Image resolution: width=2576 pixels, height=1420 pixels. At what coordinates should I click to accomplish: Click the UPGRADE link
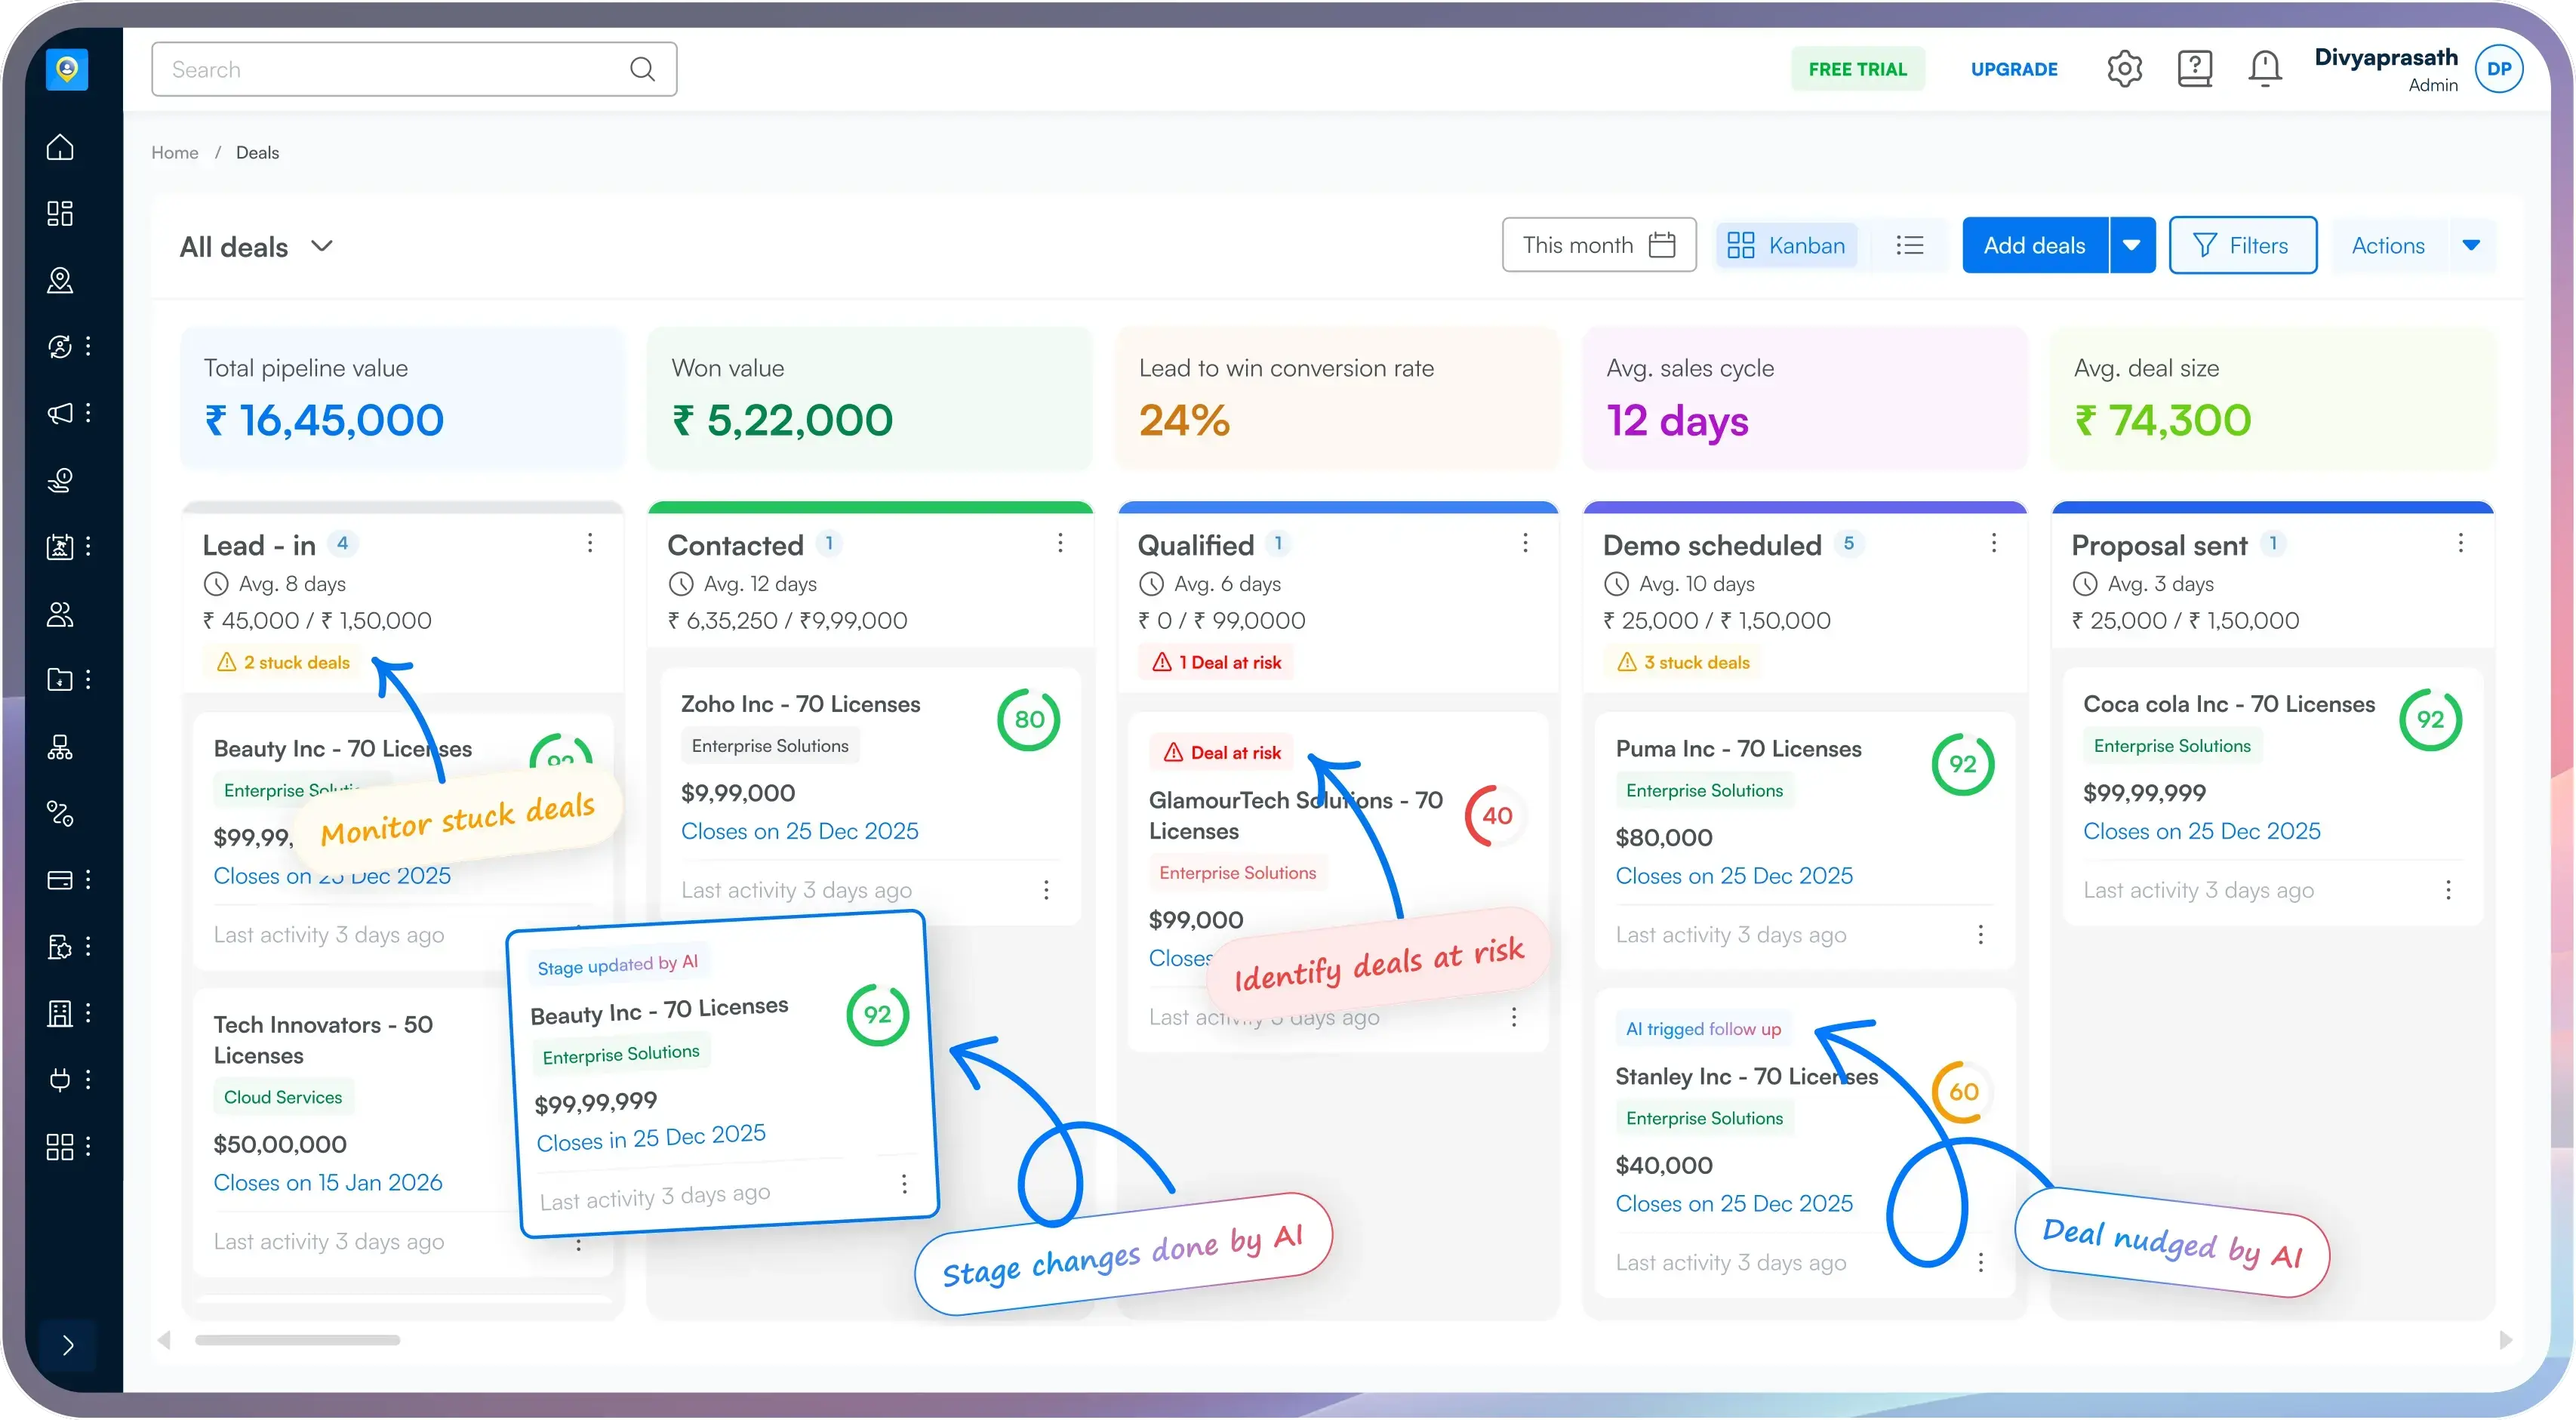[x=2013, y=69]
